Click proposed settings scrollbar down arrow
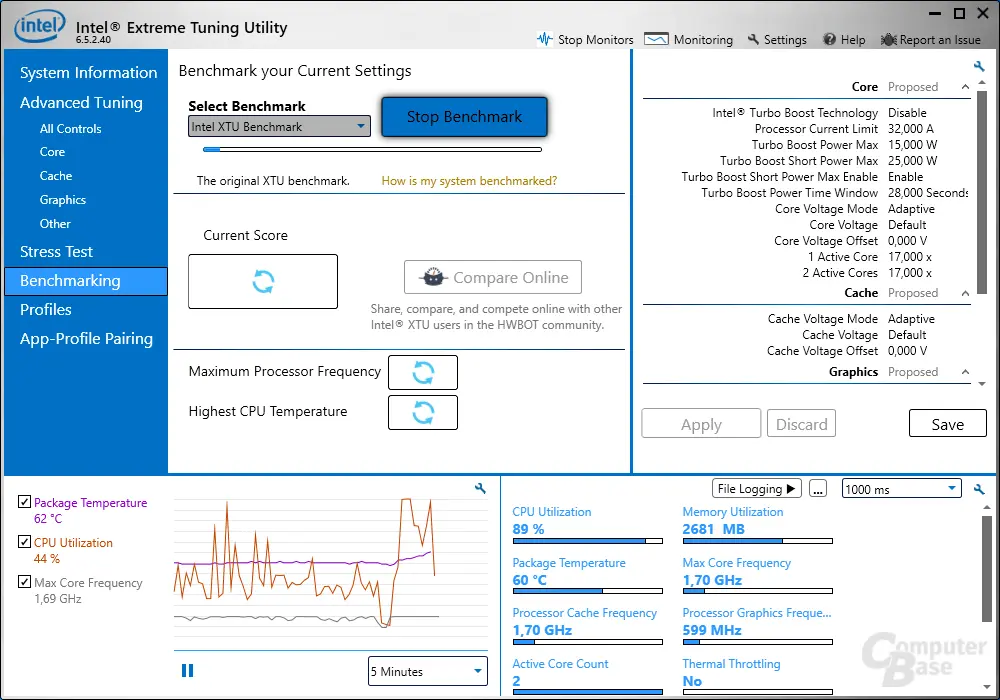Viewport: 1000px width, 700px height. (x=982, y=384)
